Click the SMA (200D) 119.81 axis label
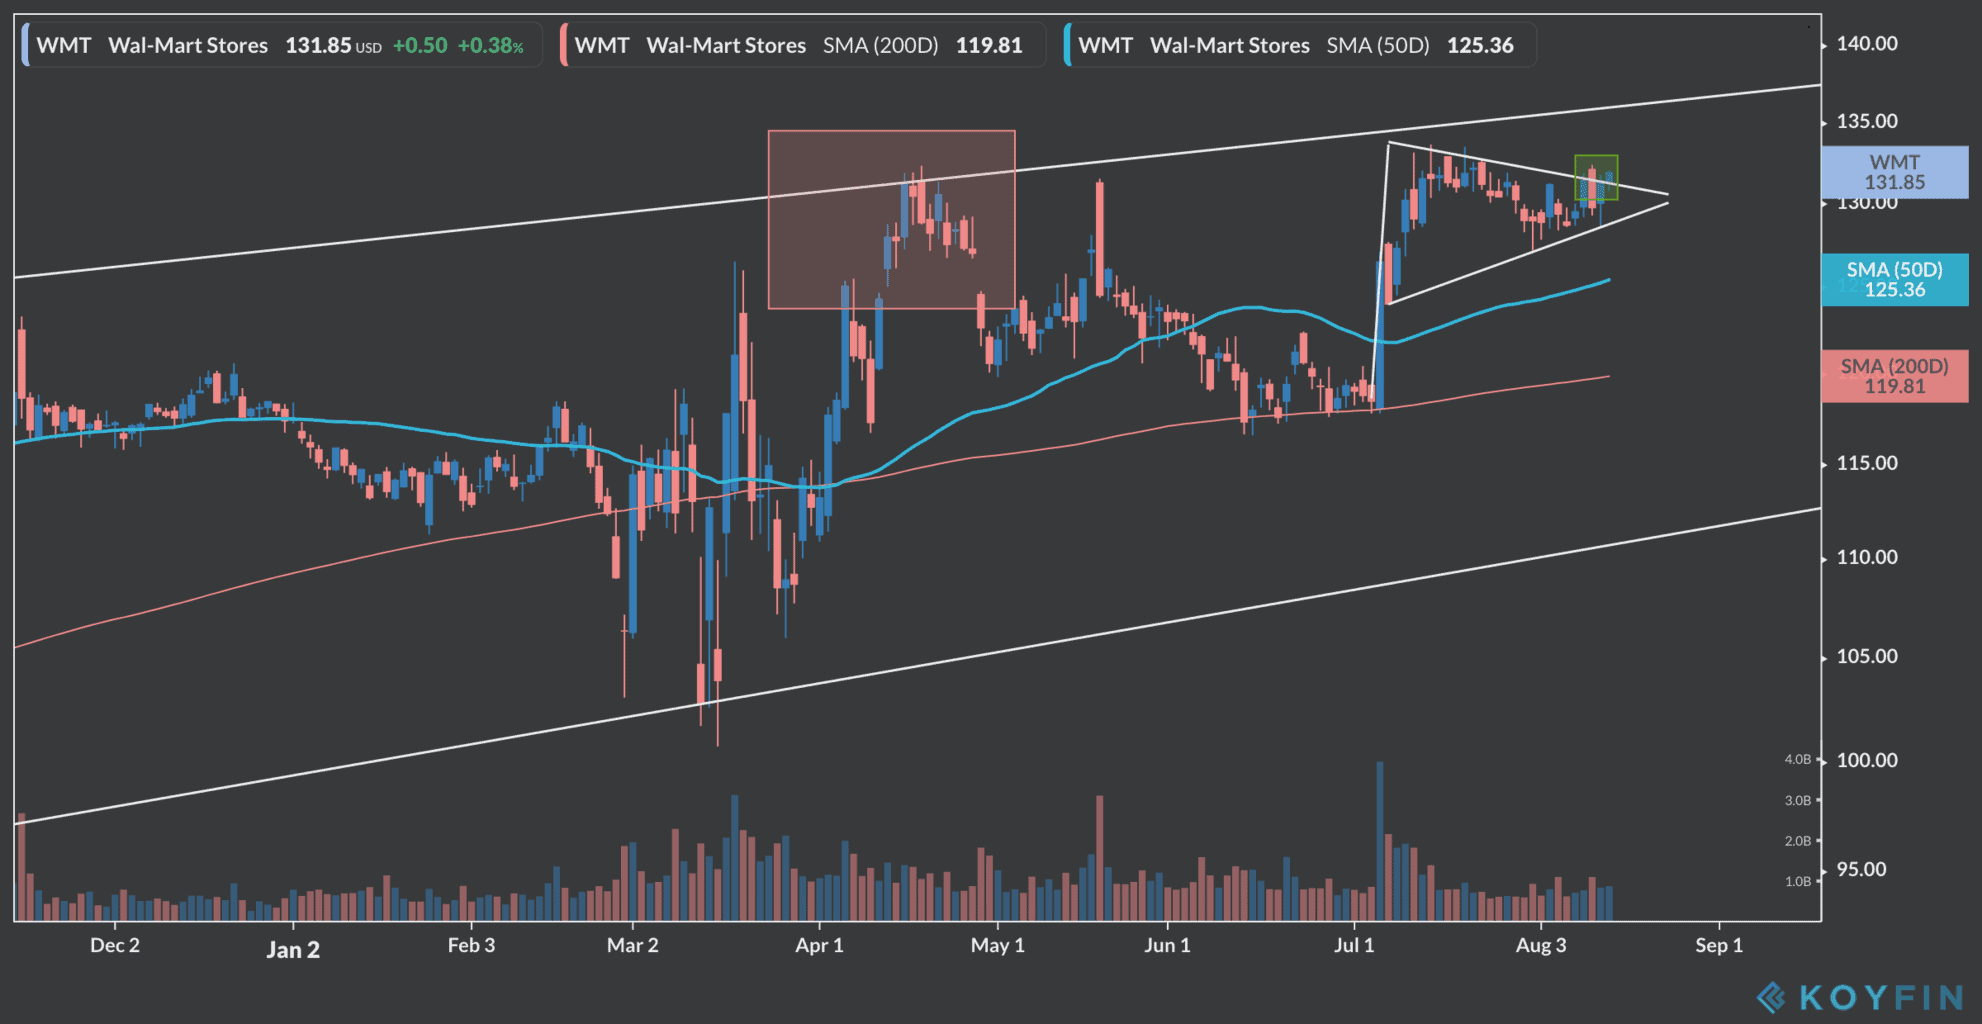Image resolution: width=1982 pixels, height=1024 pixels. (1894, 376)
